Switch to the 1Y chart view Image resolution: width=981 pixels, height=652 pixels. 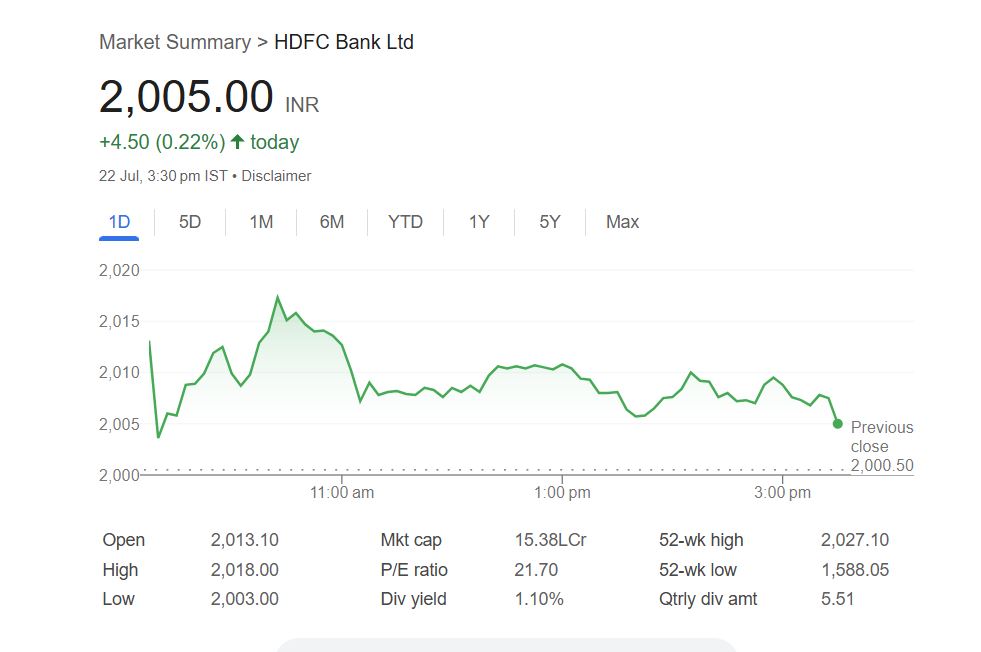[479, 222]
